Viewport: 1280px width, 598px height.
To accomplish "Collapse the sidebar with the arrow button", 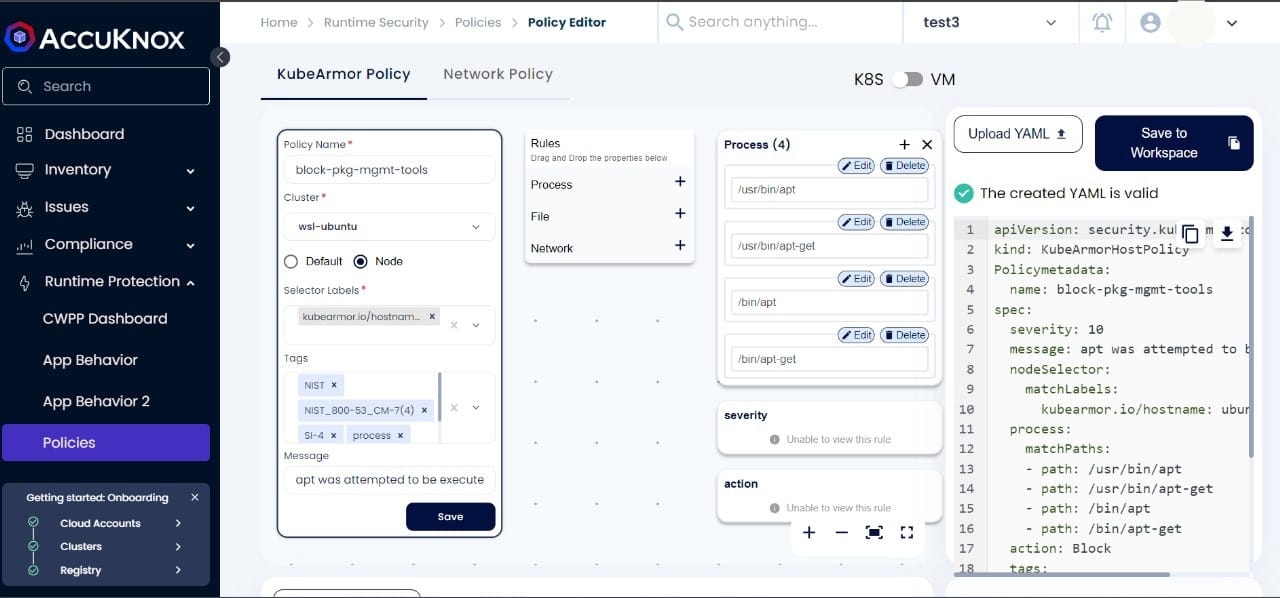I will pyautogui.click(x=220, y=57).
